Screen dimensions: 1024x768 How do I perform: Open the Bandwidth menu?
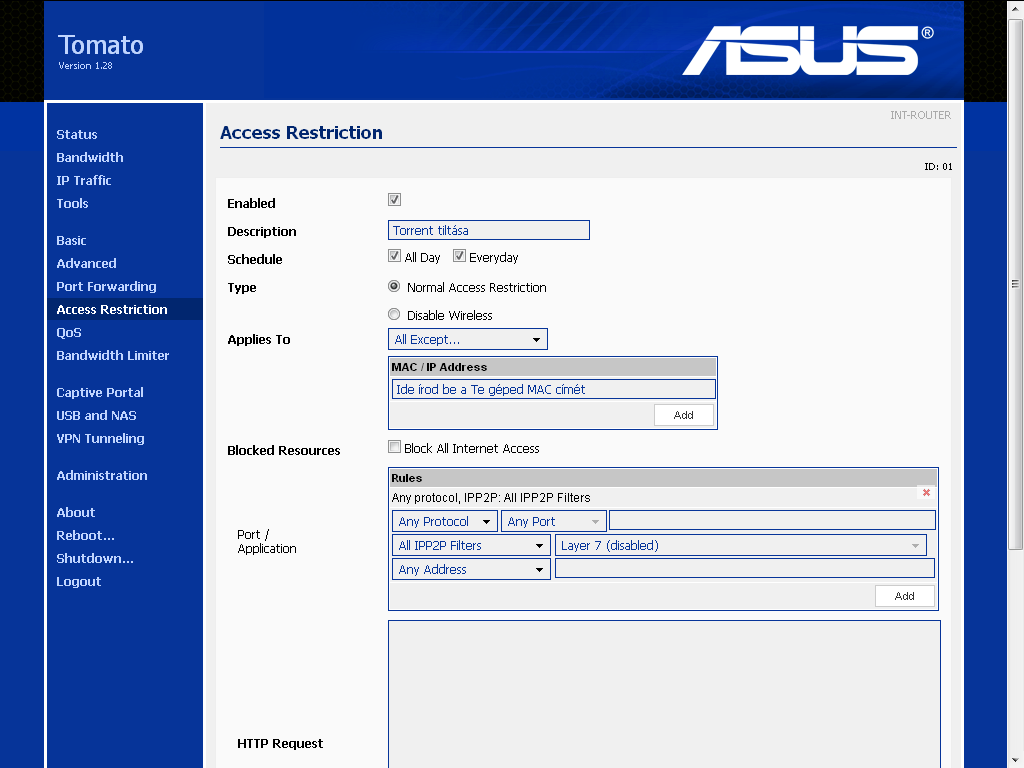[x=89, y=157]
